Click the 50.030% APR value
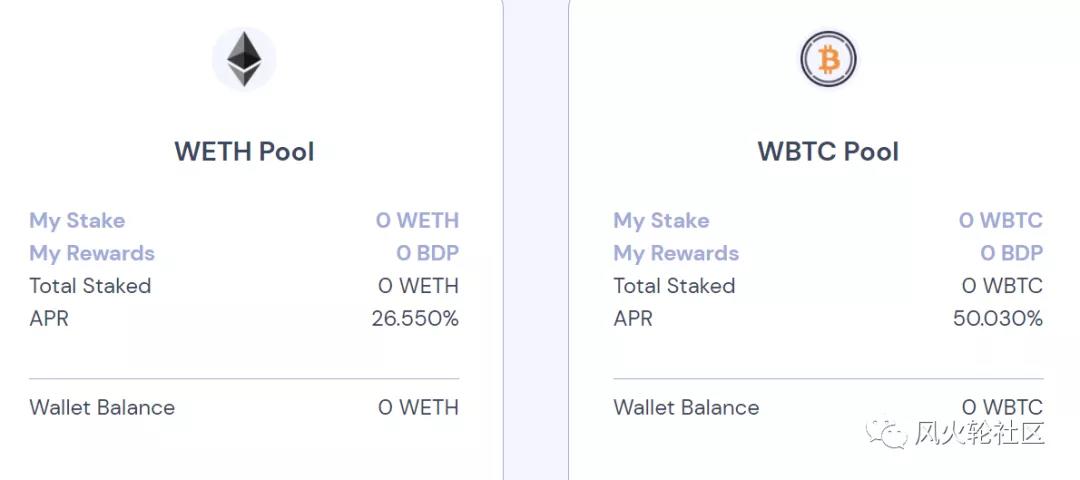This screenshot has width=1080, height=480. (x=998, y=319)
